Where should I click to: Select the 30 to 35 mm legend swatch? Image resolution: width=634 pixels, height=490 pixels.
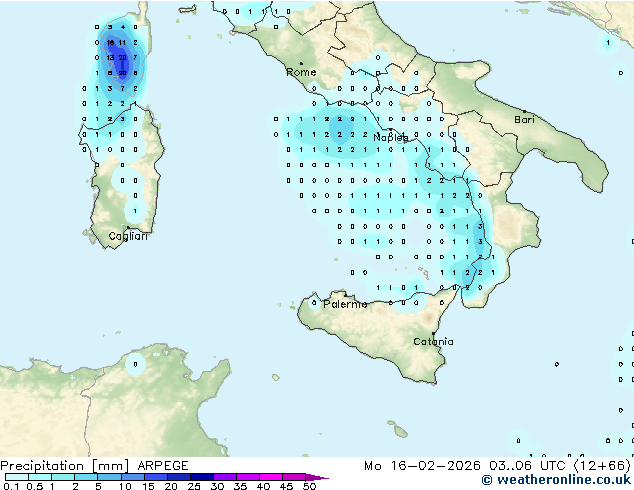tap(224, 477)
